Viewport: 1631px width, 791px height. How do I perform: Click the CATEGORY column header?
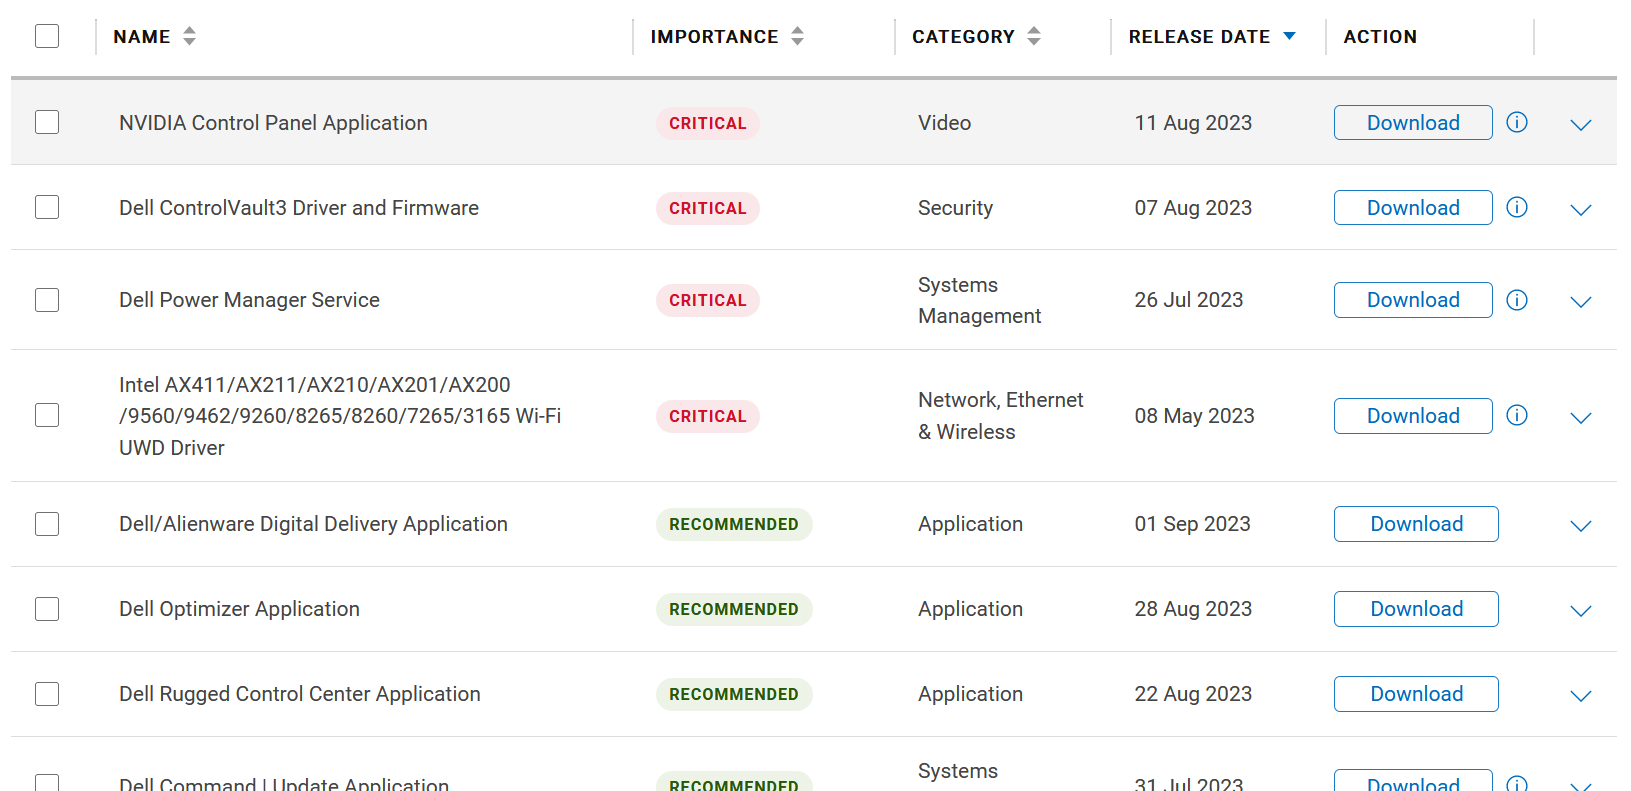[x=963, y=37]
